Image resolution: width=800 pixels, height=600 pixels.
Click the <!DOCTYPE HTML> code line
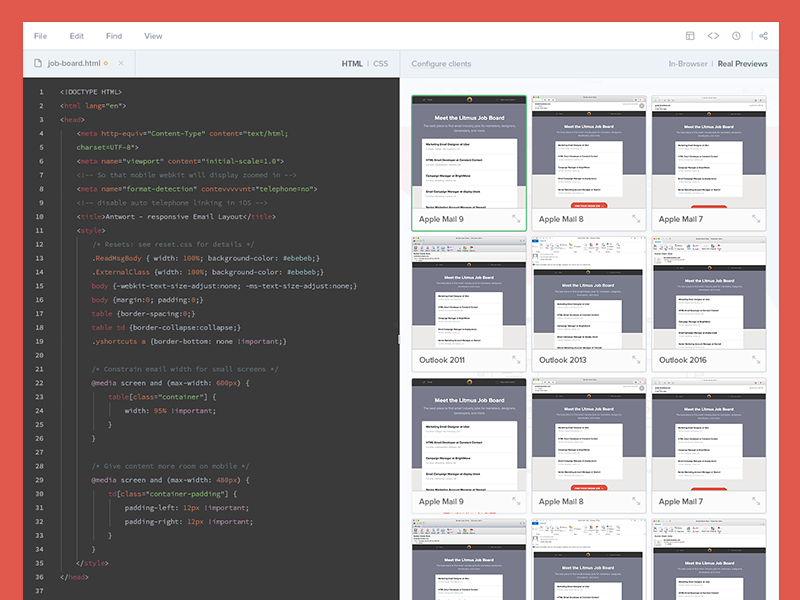coord(91,92)
